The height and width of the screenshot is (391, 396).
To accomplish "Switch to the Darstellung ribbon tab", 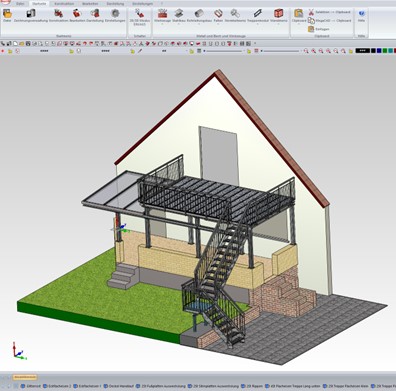I will (x=115, y=4).
